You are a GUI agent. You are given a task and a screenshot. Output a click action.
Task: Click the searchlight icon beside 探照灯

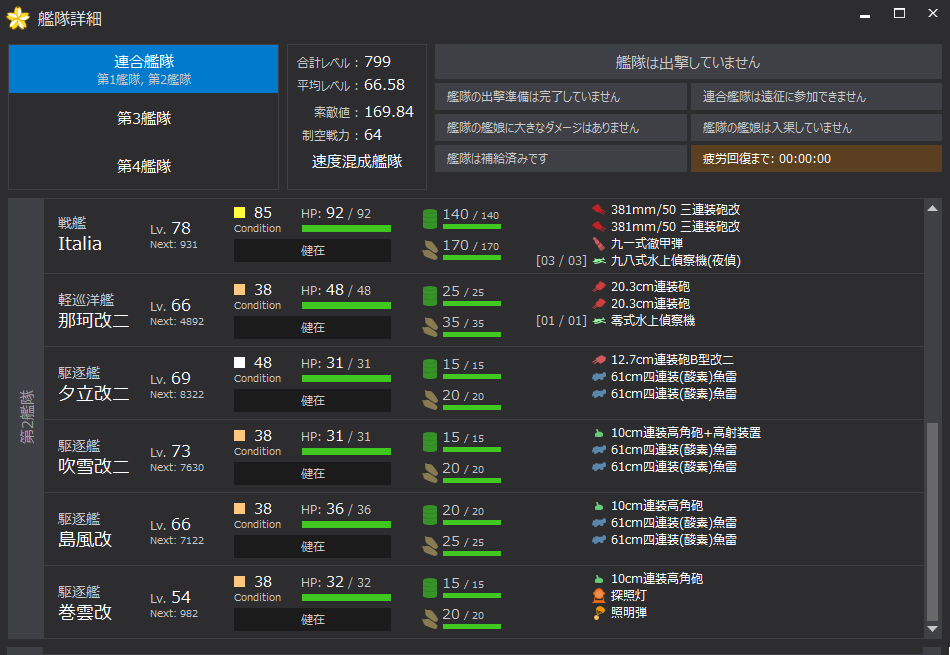coord(598,596)
